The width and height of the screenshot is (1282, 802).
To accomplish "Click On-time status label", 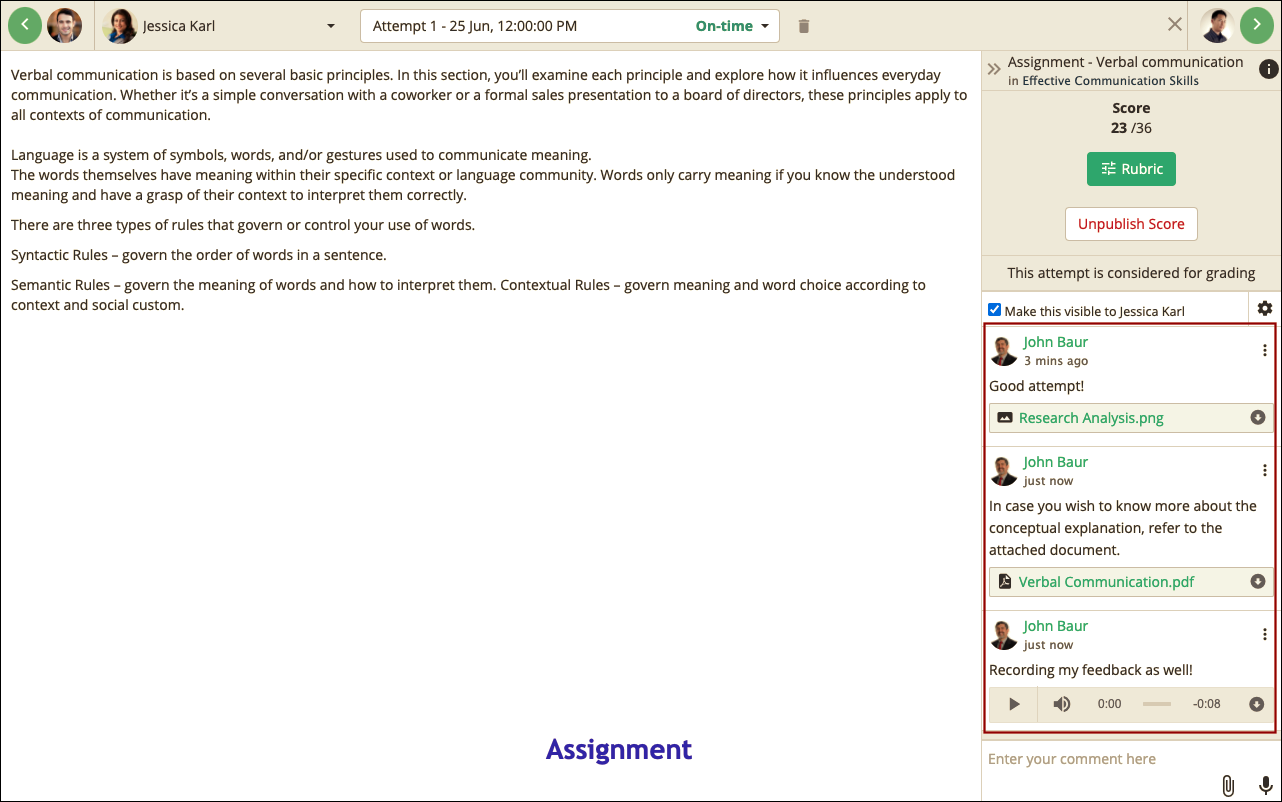I will tap(724, 26).
